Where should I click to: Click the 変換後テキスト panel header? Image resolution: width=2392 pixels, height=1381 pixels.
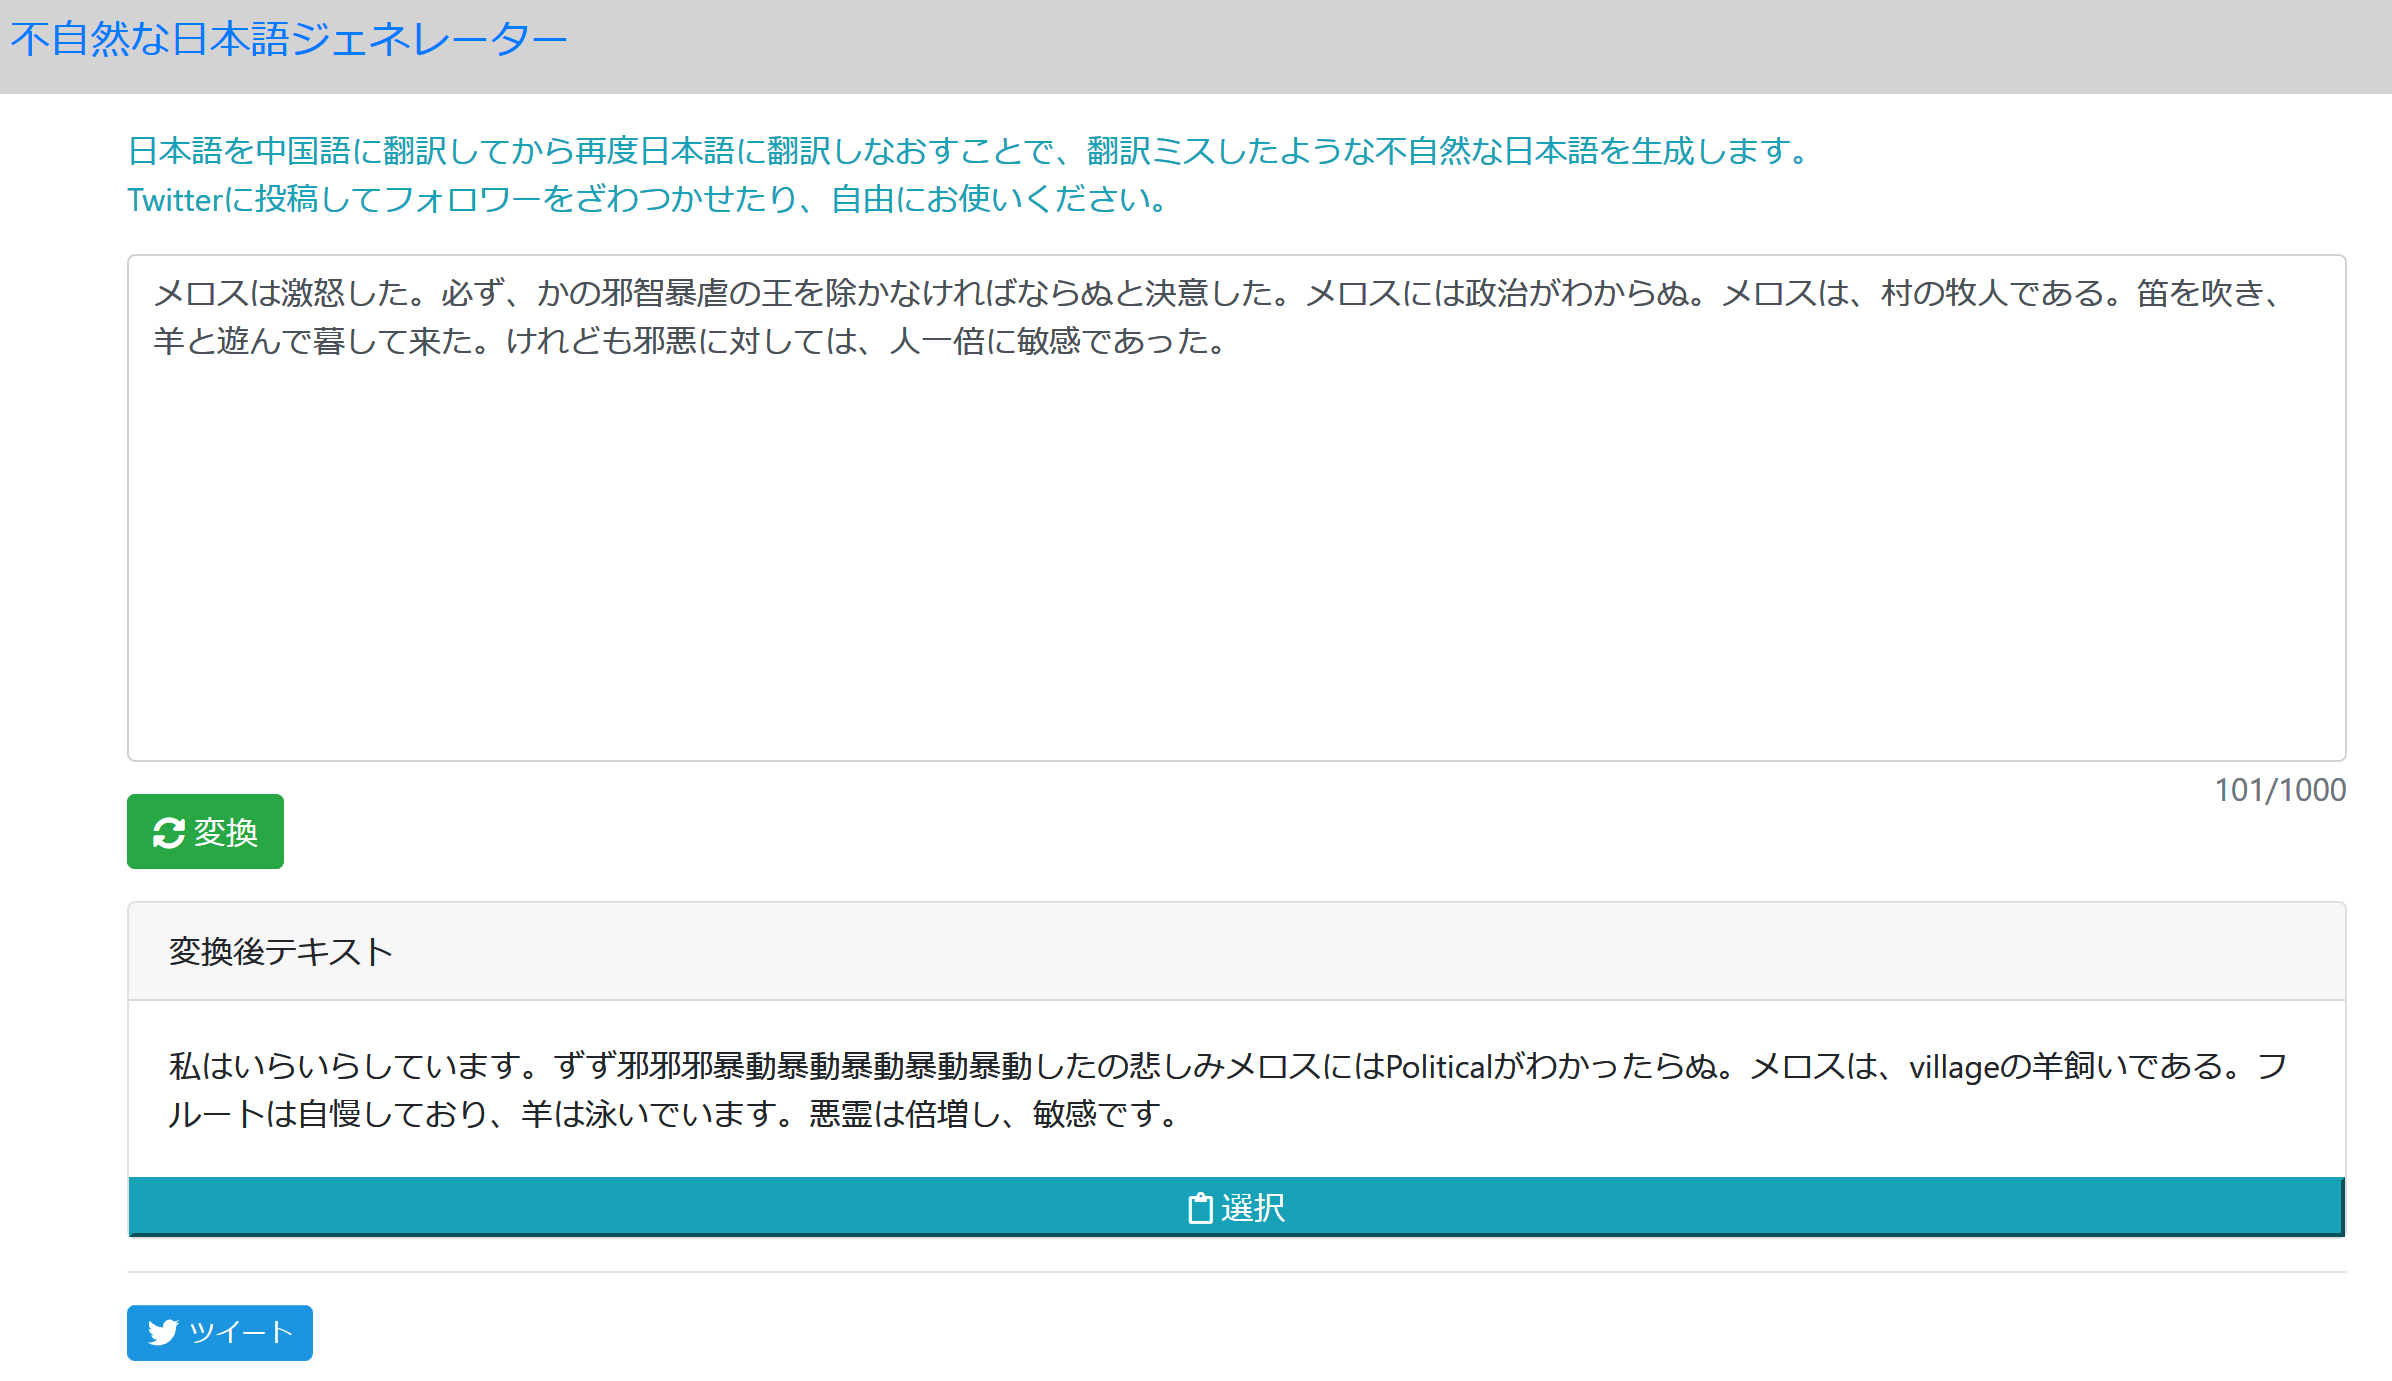[1236, 951]
